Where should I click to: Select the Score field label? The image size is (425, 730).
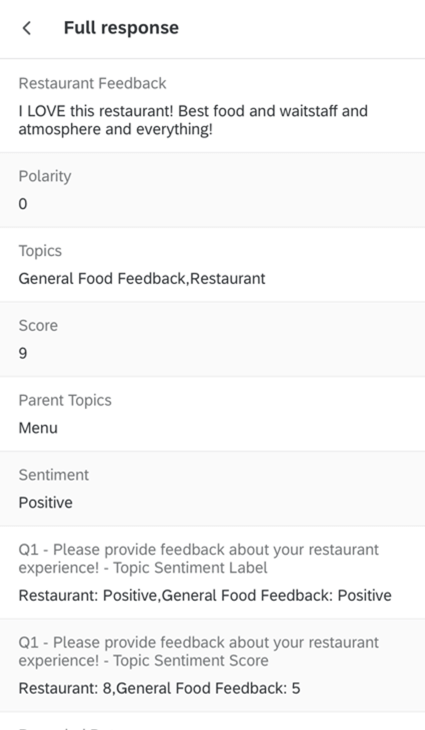(x=38, y=325)
